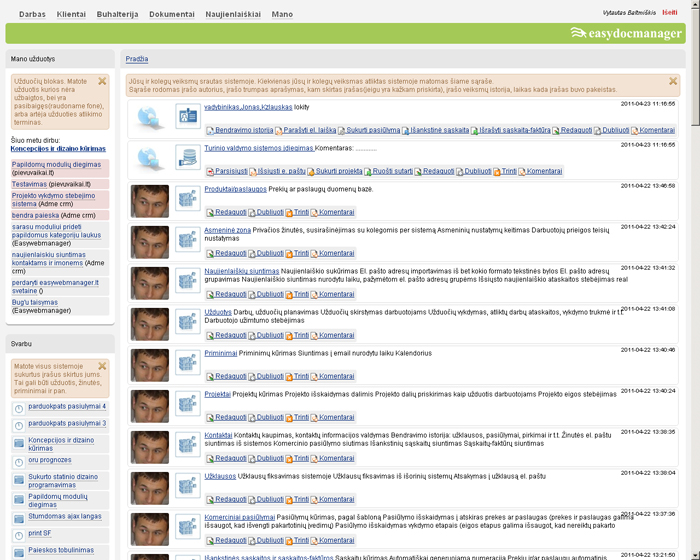Open the Mano menu
The height and width of the screenshot is (560, 700).
pyautogui.click(x=282, y=14)
